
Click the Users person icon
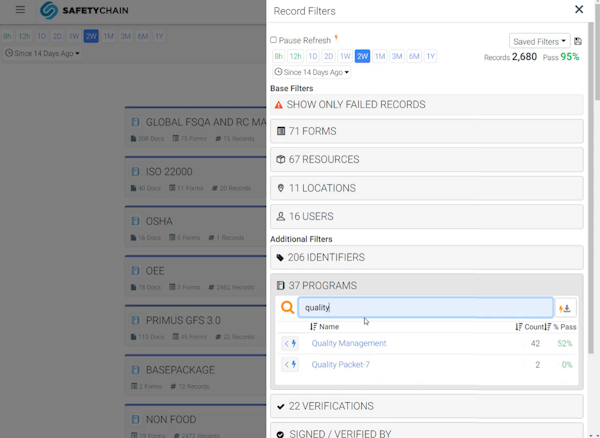point(280,217)
